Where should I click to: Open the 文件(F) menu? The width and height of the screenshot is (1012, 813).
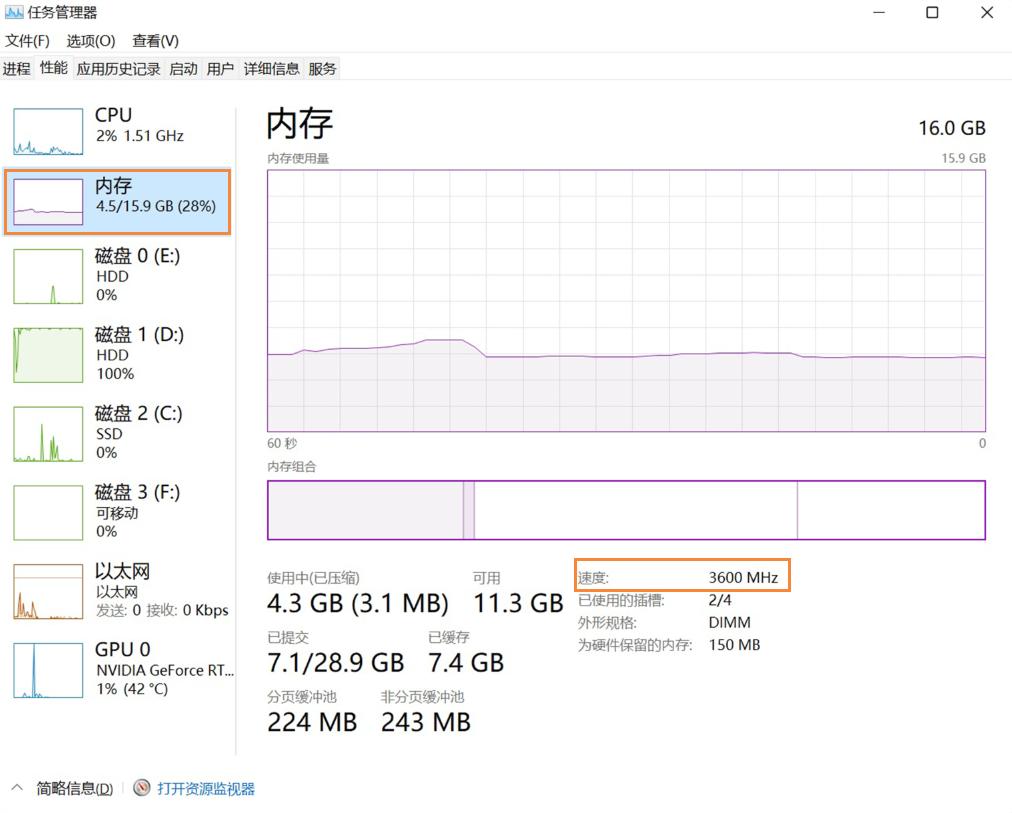tap(27, 41)
